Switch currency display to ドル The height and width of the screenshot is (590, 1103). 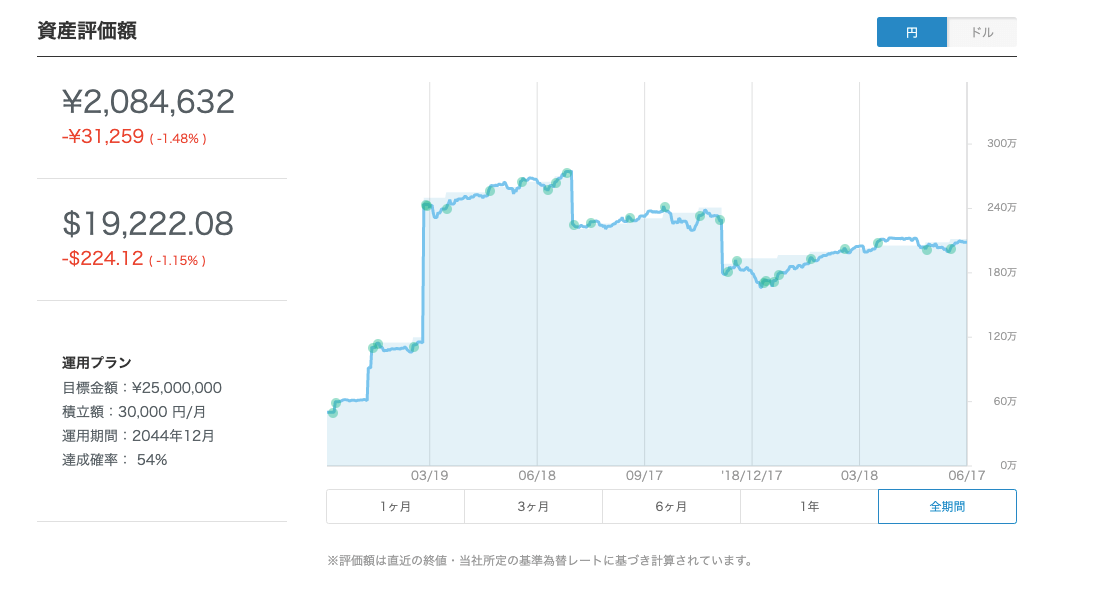coord(982,32)
